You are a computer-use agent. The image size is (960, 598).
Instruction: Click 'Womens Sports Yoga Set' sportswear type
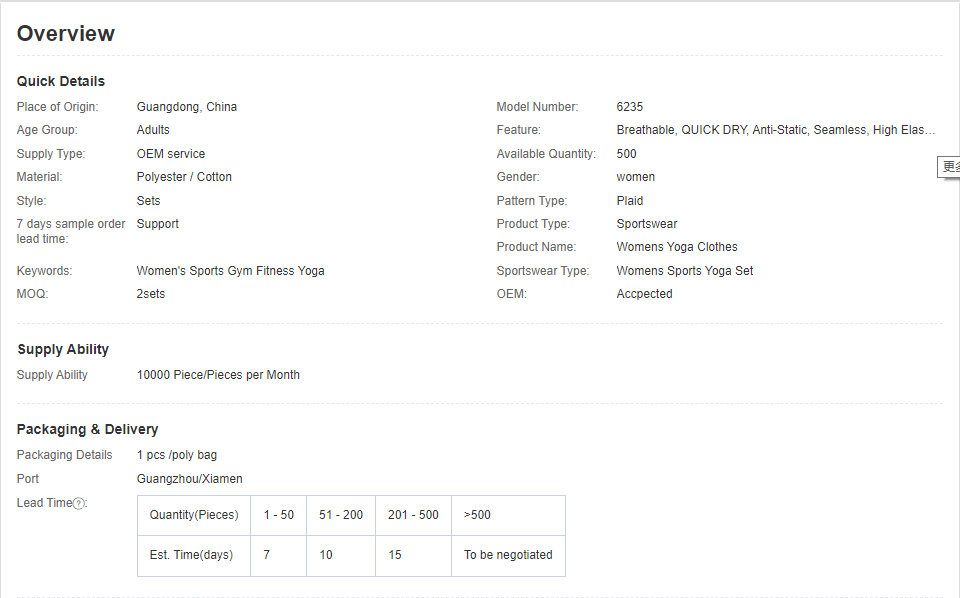[685, 271]
